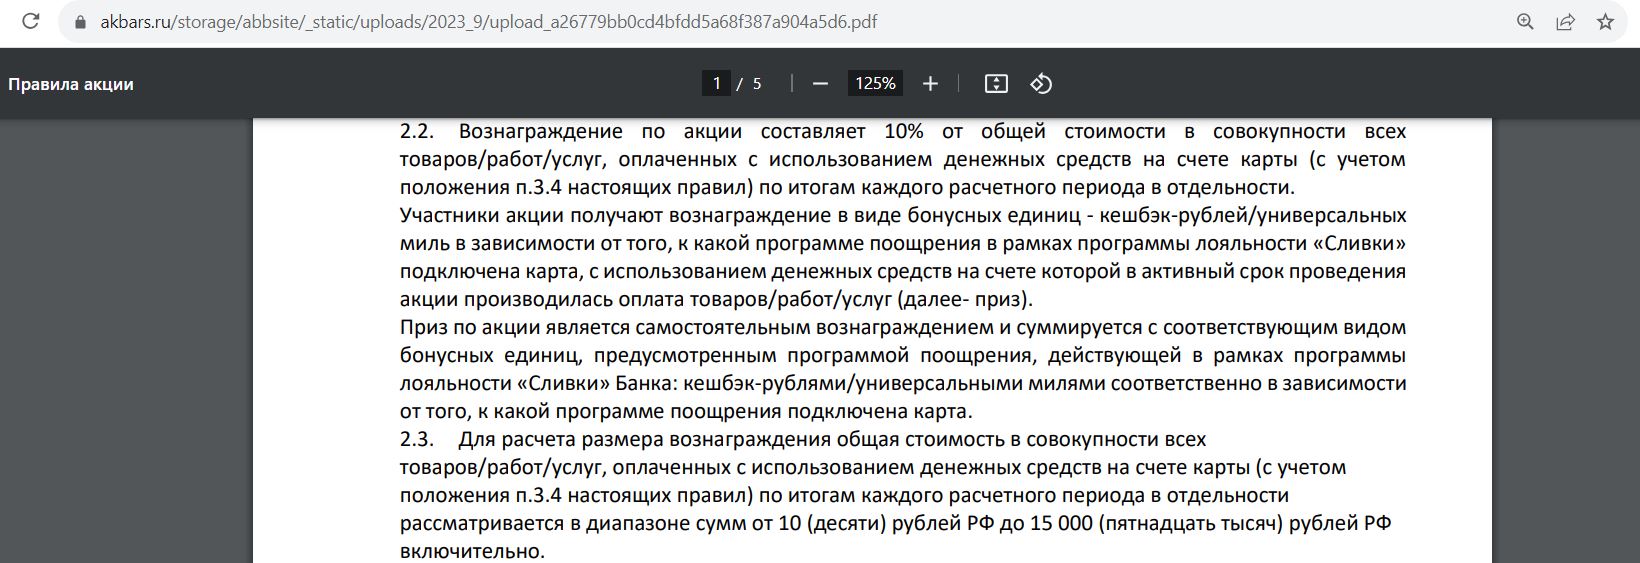Select the paragraph number '2.2.'

417,131
